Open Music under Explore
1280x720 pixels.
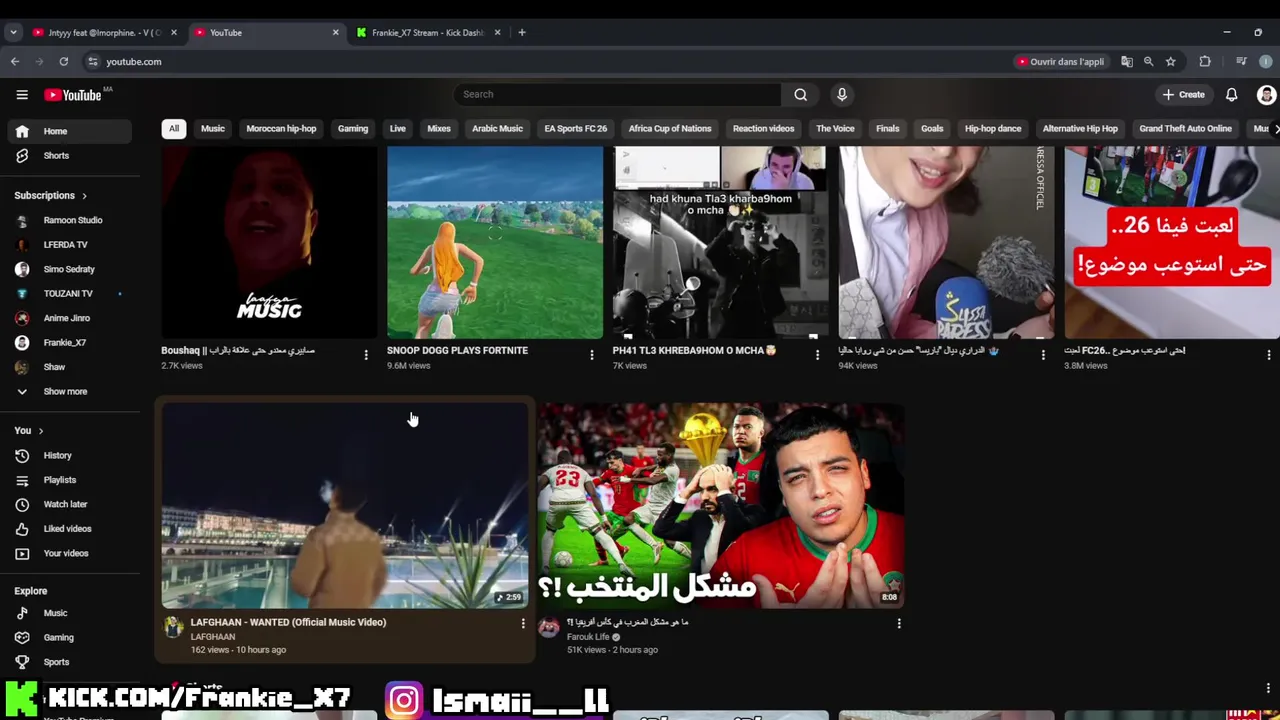click(x=69, y=613)
